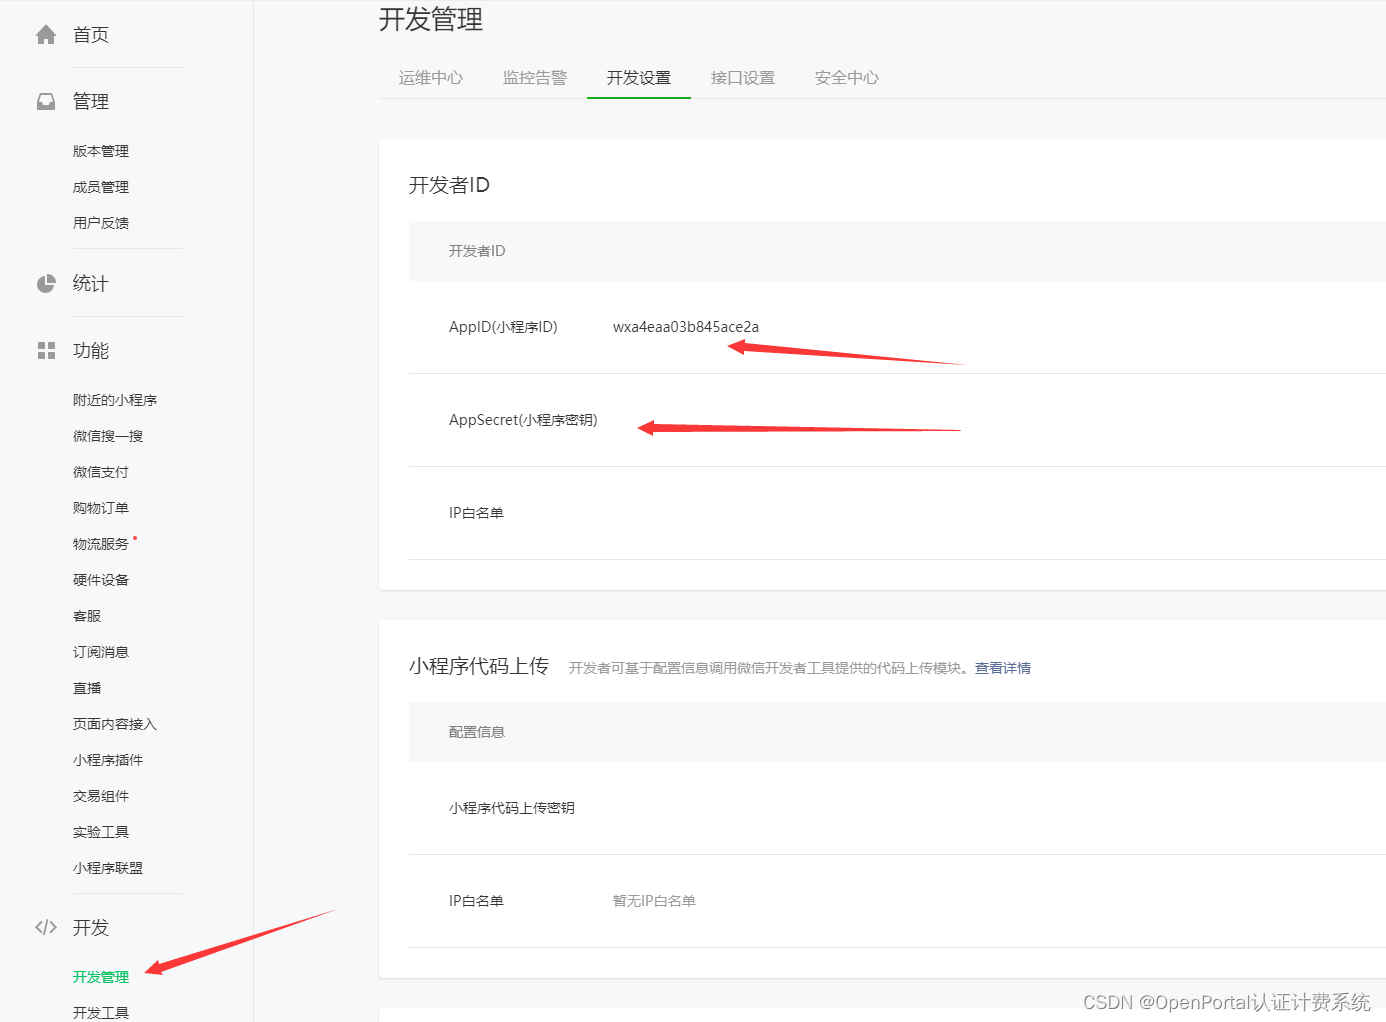Click the 配置信息 header row
The height and width of the screenshot is (1022, 1386).
pyautogui.click(x=897, y=732)
